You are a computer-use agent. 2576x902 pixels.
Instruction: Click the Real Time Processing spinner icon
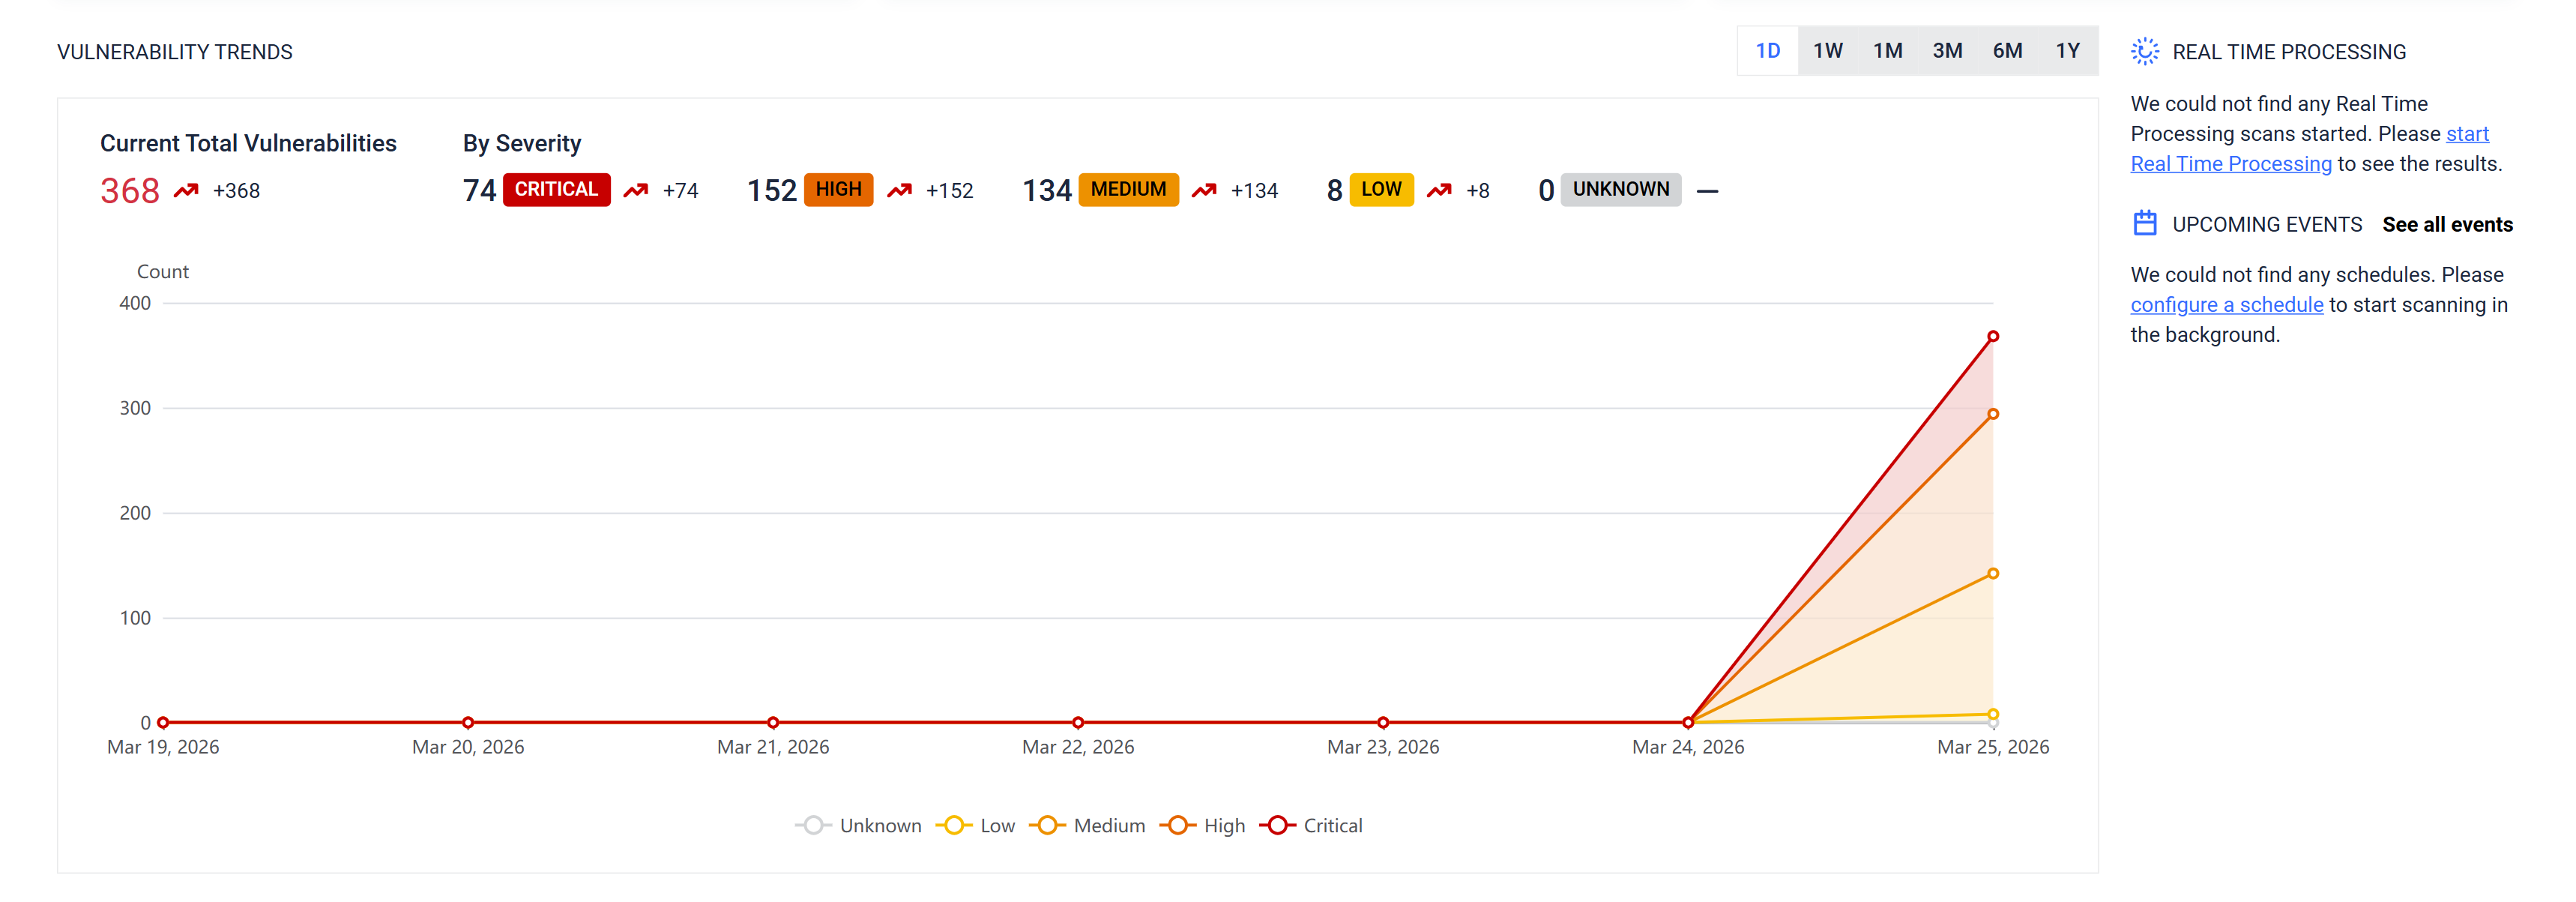point(2144,51)
